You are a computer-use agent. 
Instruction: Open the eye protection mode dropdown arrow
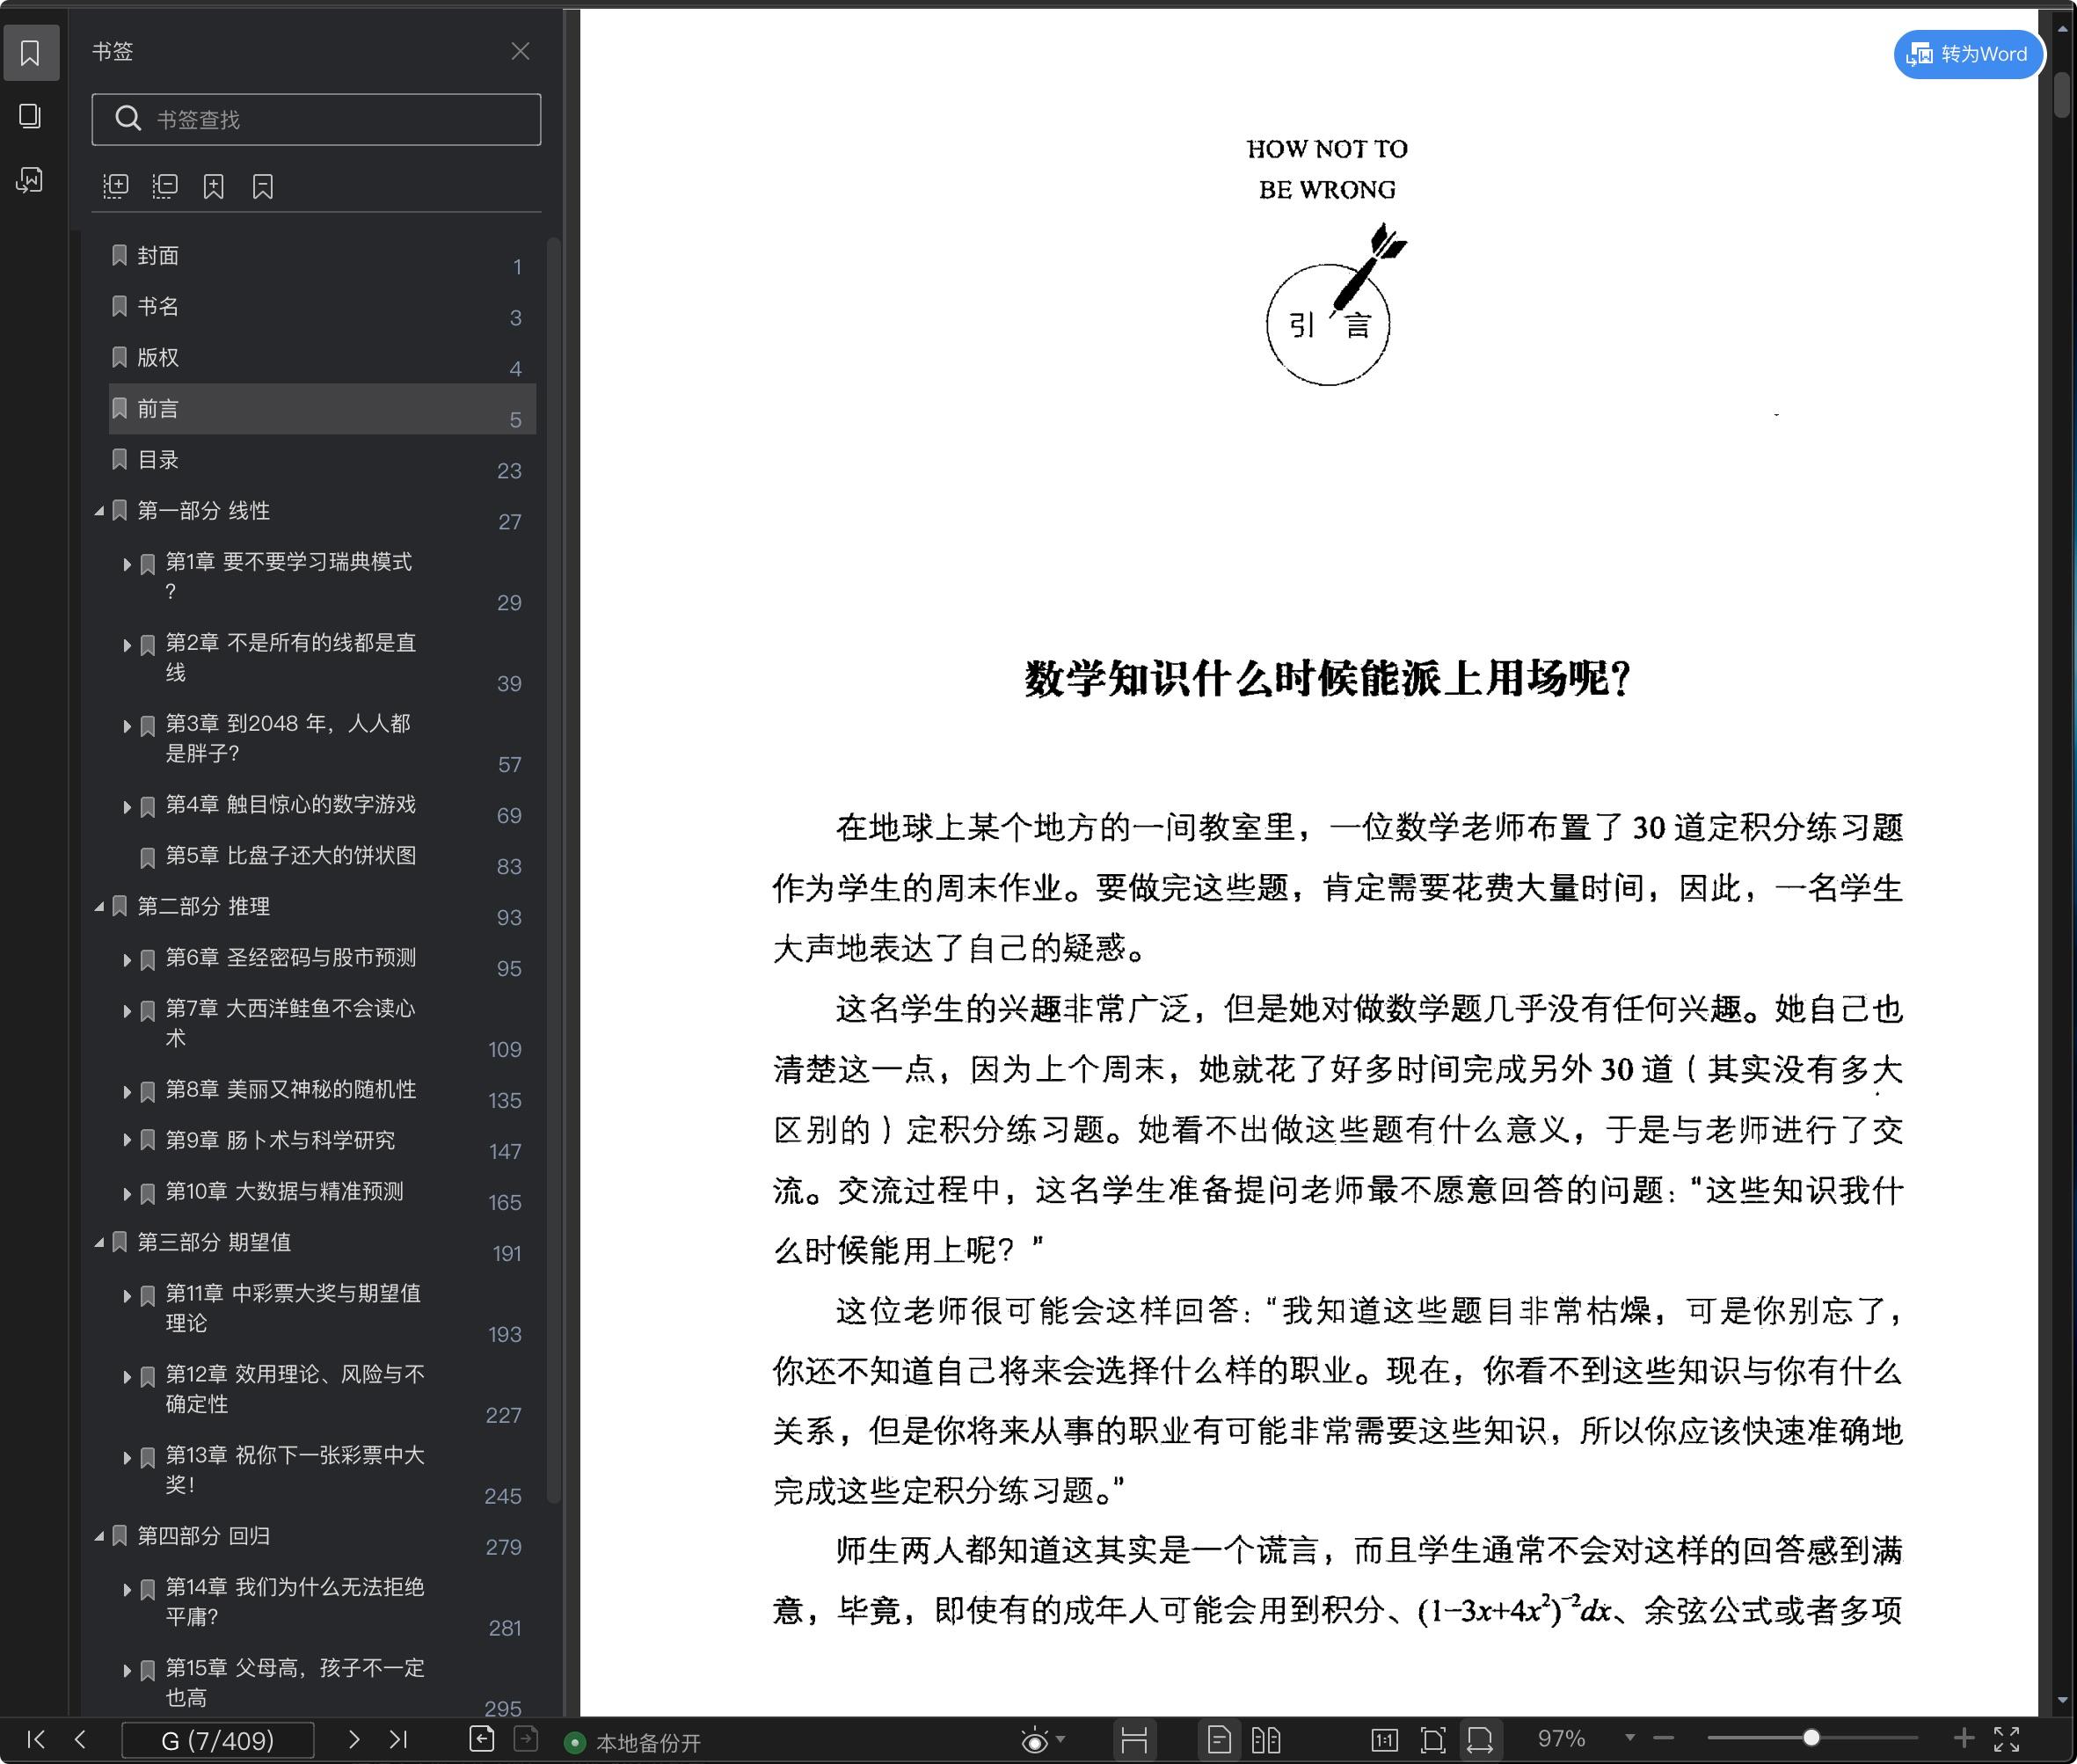pos(1061,1740)
